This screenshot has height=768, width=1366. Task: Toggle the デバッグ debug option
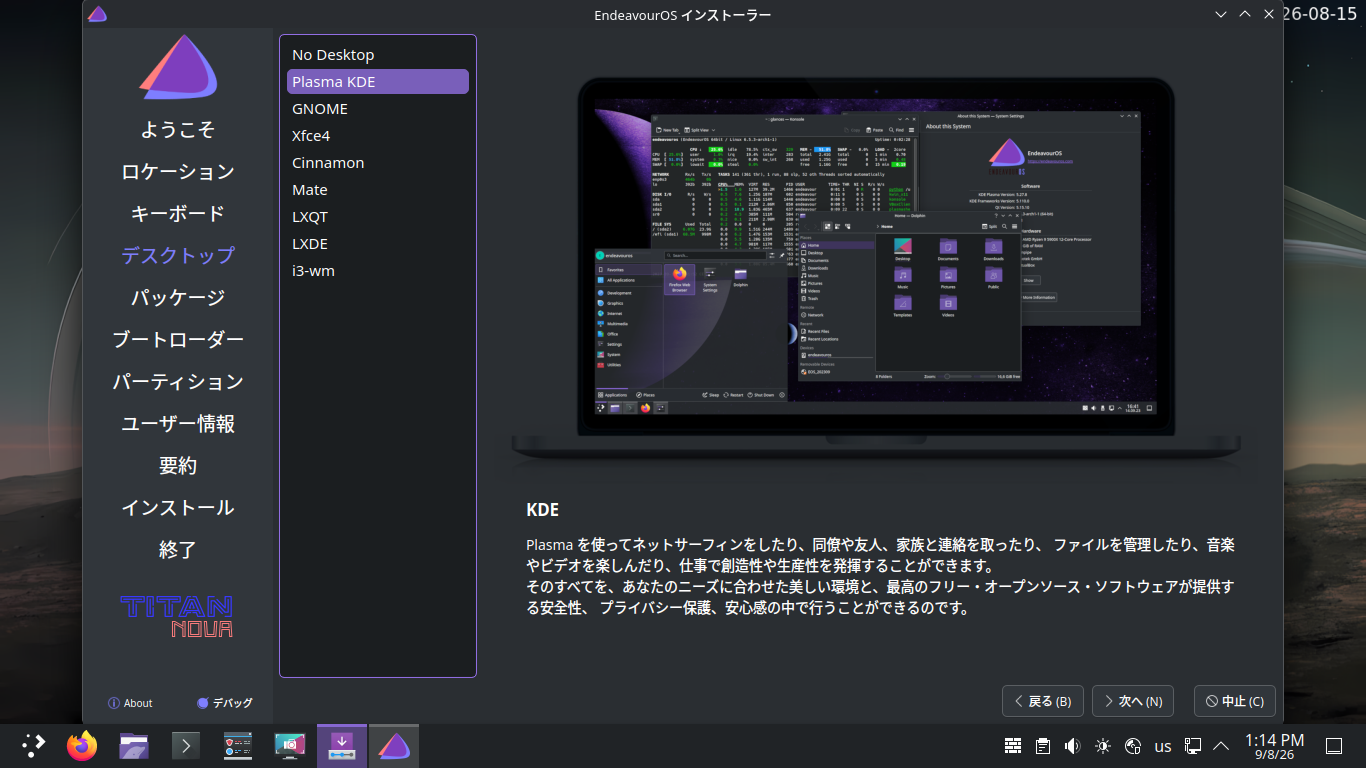225,703
